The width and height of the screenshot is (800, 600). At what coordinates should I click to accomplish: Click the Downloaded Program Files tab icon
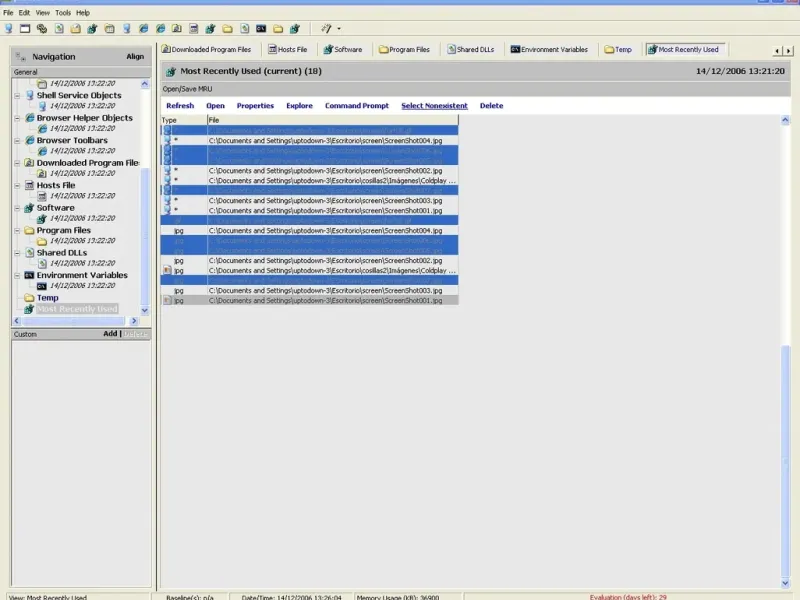click(x=166, y=49)
